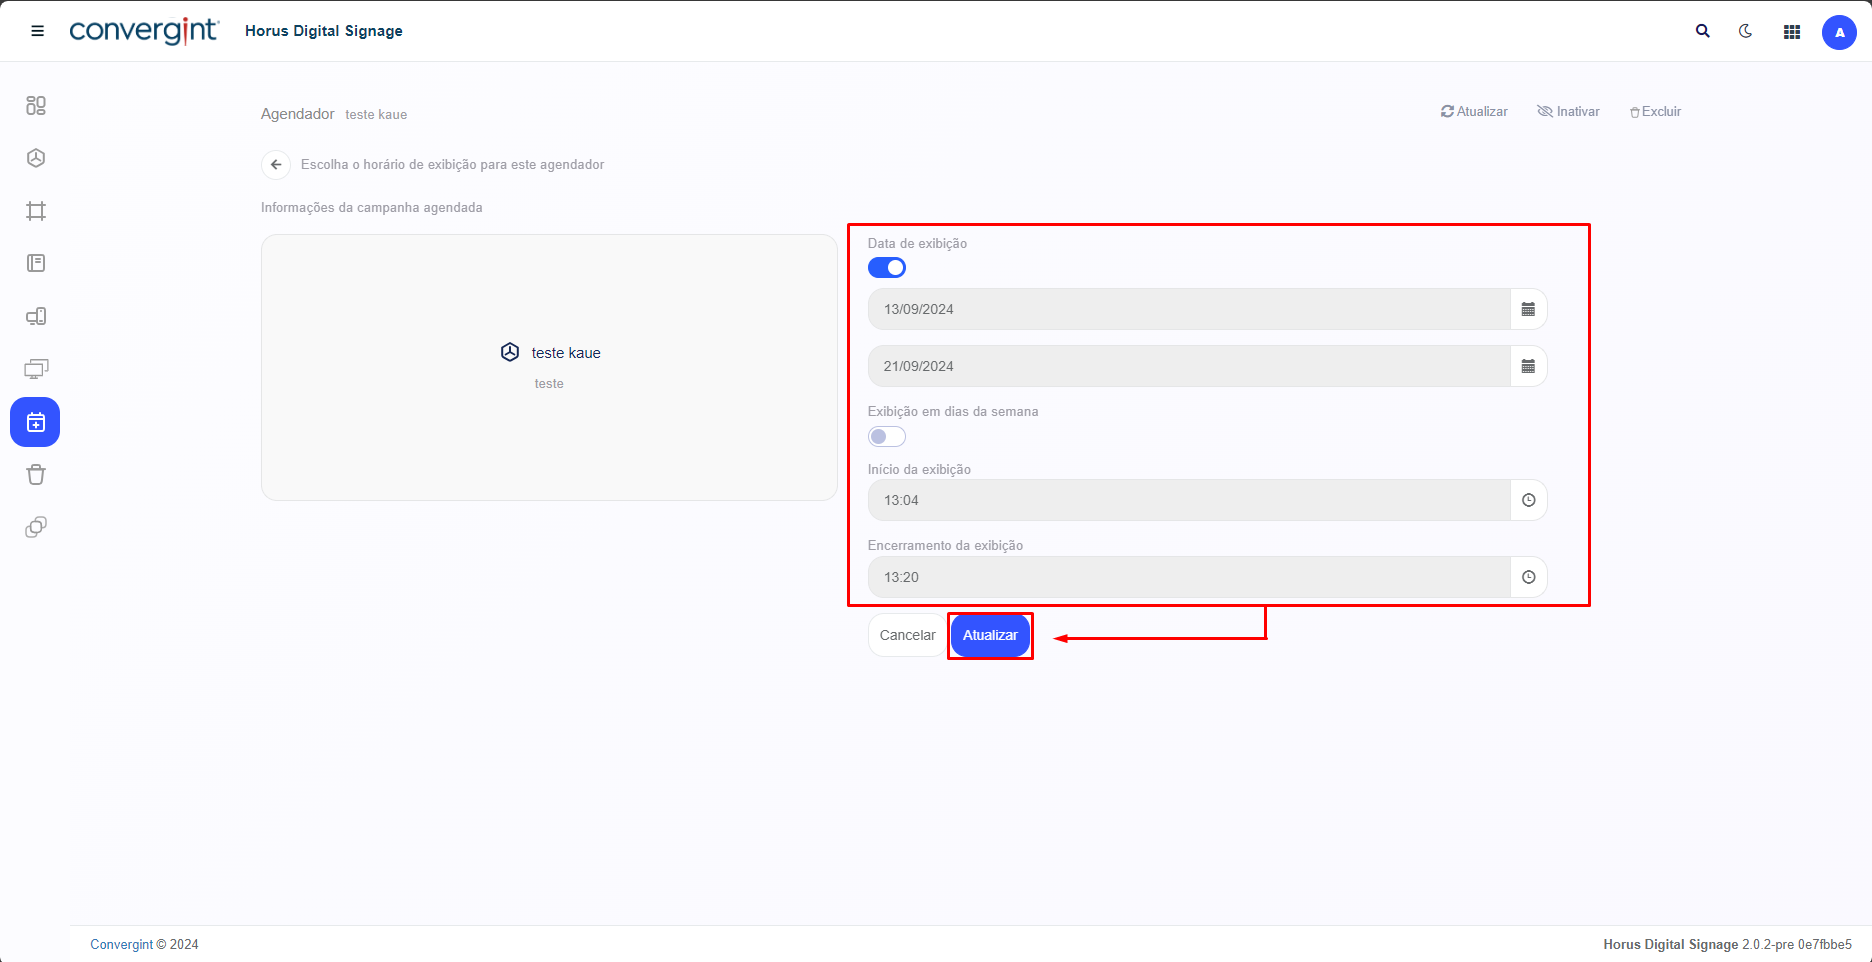Open the hamburger navigation menu
The width and height of the screenshot is (1872, 962).
pyautogui.click(x=38, y=31)
